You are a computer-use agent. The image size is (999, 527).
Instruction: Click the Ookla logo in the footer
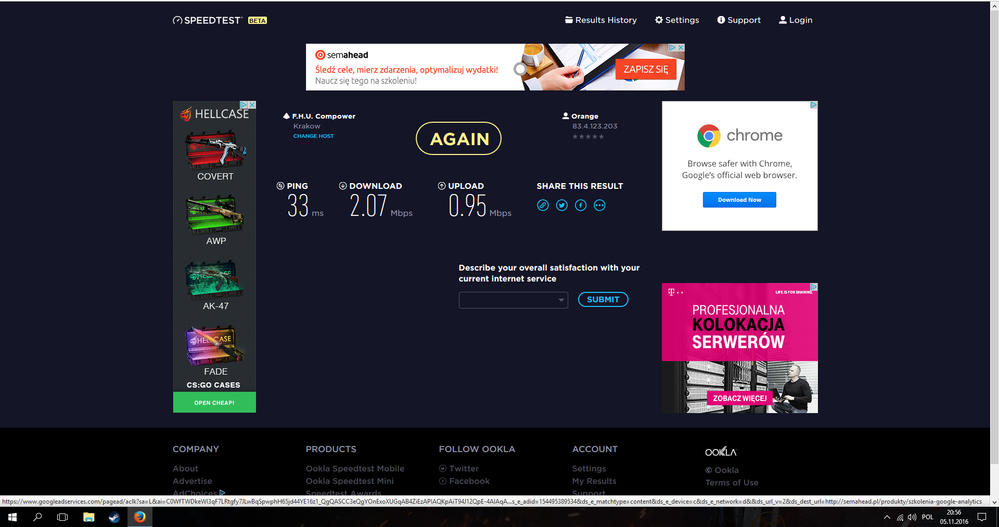[721, 452]
